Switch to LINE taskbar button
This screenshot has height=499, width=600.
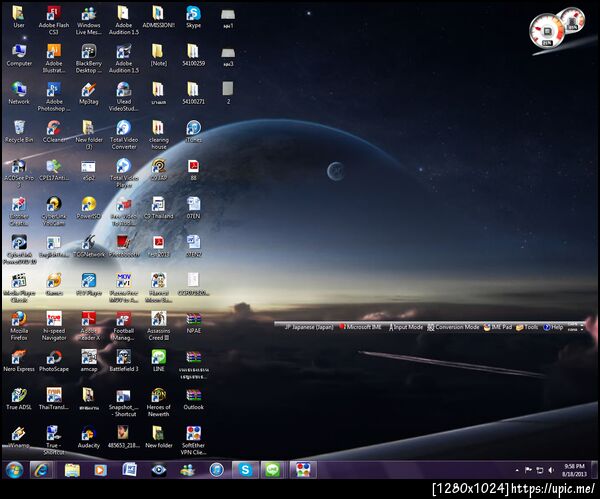272,470
